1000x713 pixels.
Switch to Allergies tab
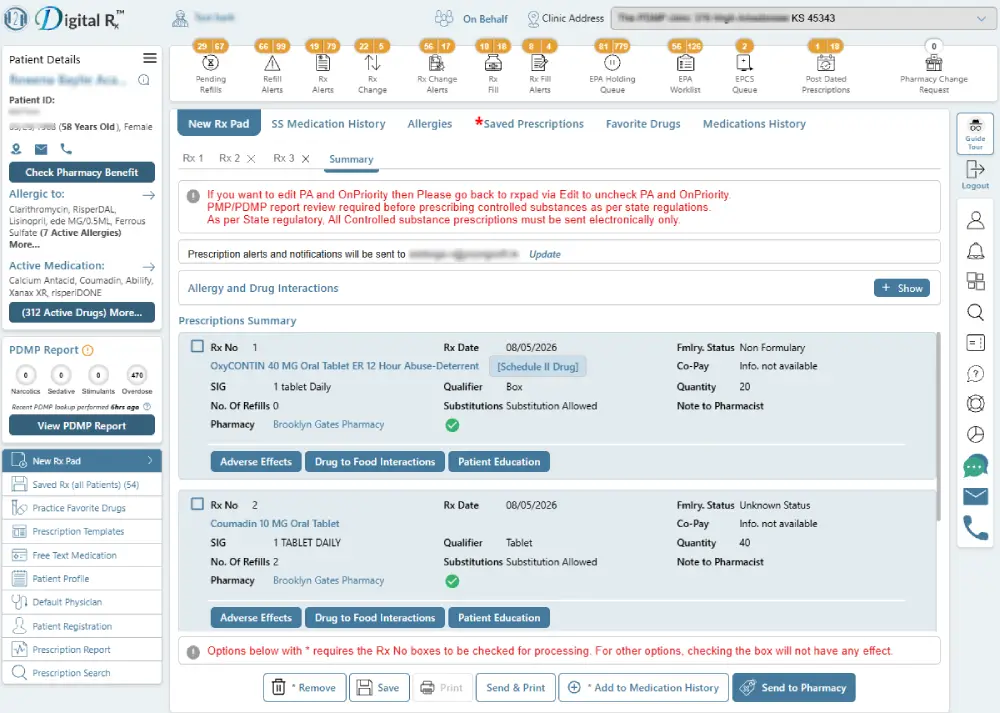point(430,124)
